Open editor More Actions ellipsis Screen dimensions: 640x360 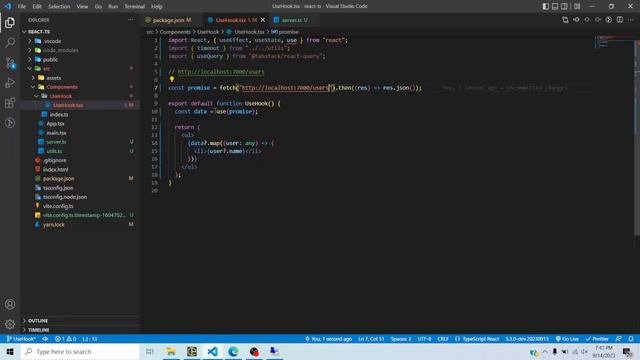pos(631,20)
